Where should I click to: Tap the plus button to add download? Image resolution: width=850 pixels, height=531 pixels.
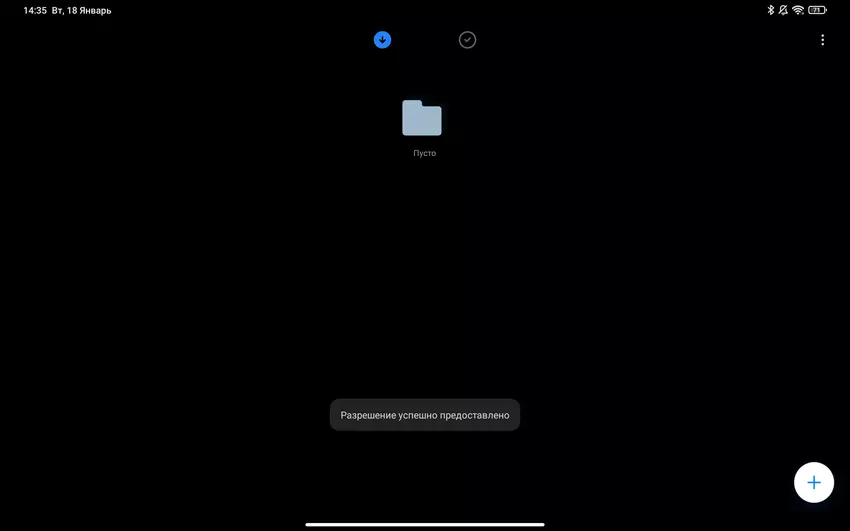coord(813,482)
